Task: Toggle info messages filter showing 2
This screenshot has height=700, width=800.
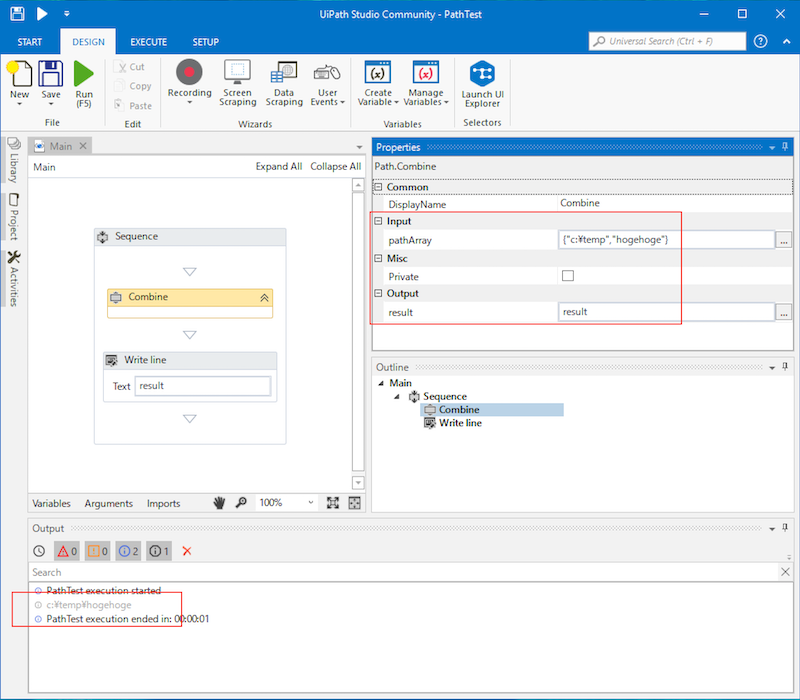Action: pyautogui.click(x=128, y=551)
